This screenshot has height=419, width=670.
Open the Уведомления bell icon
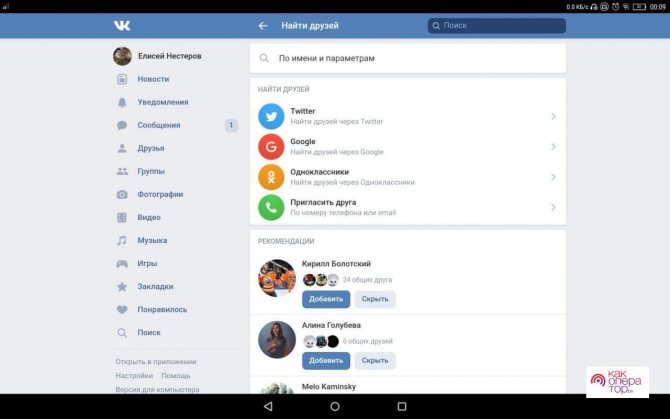pyautogui.click(x=122, y=102)
